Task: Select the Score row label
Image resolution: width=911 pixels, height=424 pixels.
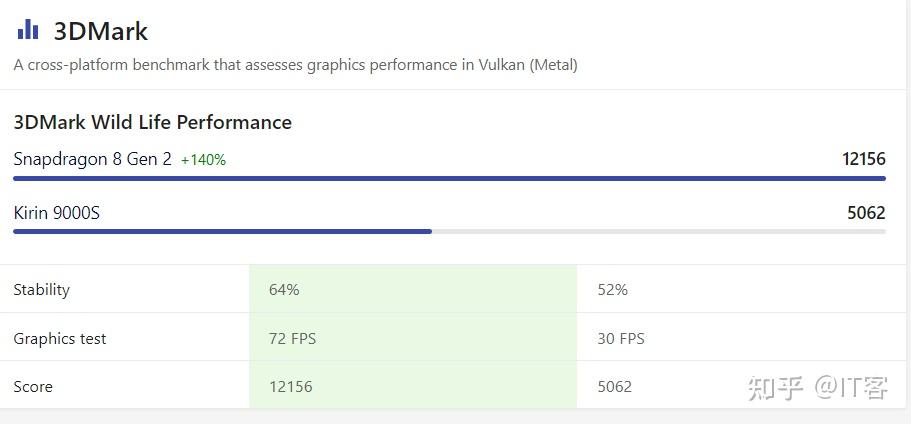Action: click(x=33, y=387)
